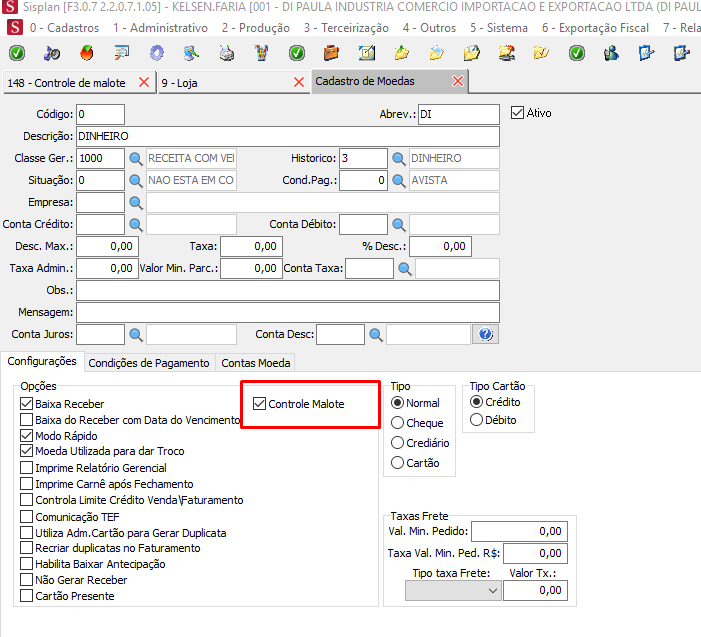
Task: Click the music notes toolbar icon
Action: (x=52, y=53)
